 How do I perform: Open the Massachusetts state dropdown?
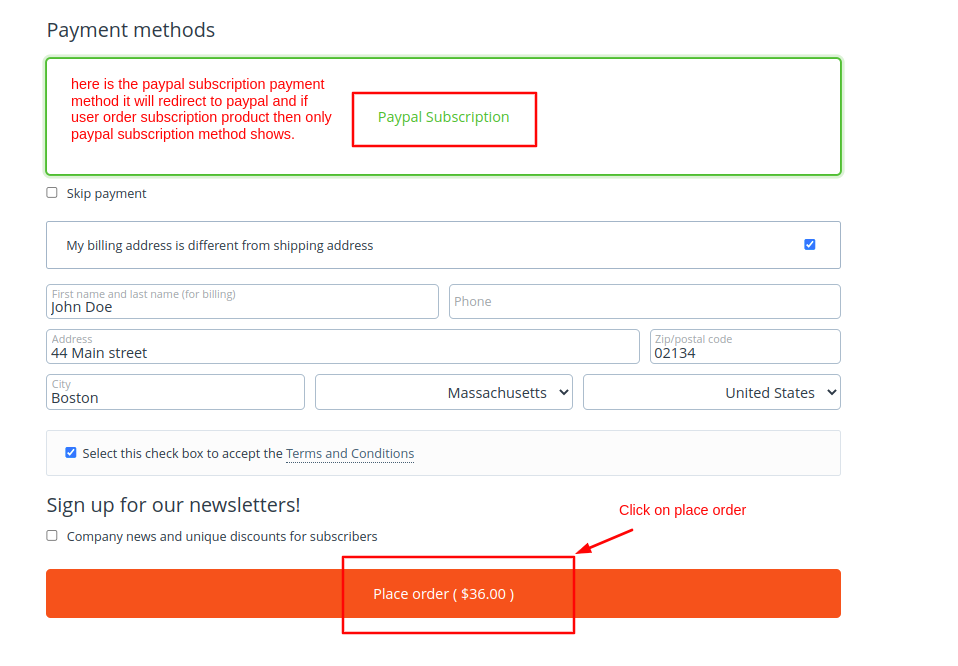[444, 392]
